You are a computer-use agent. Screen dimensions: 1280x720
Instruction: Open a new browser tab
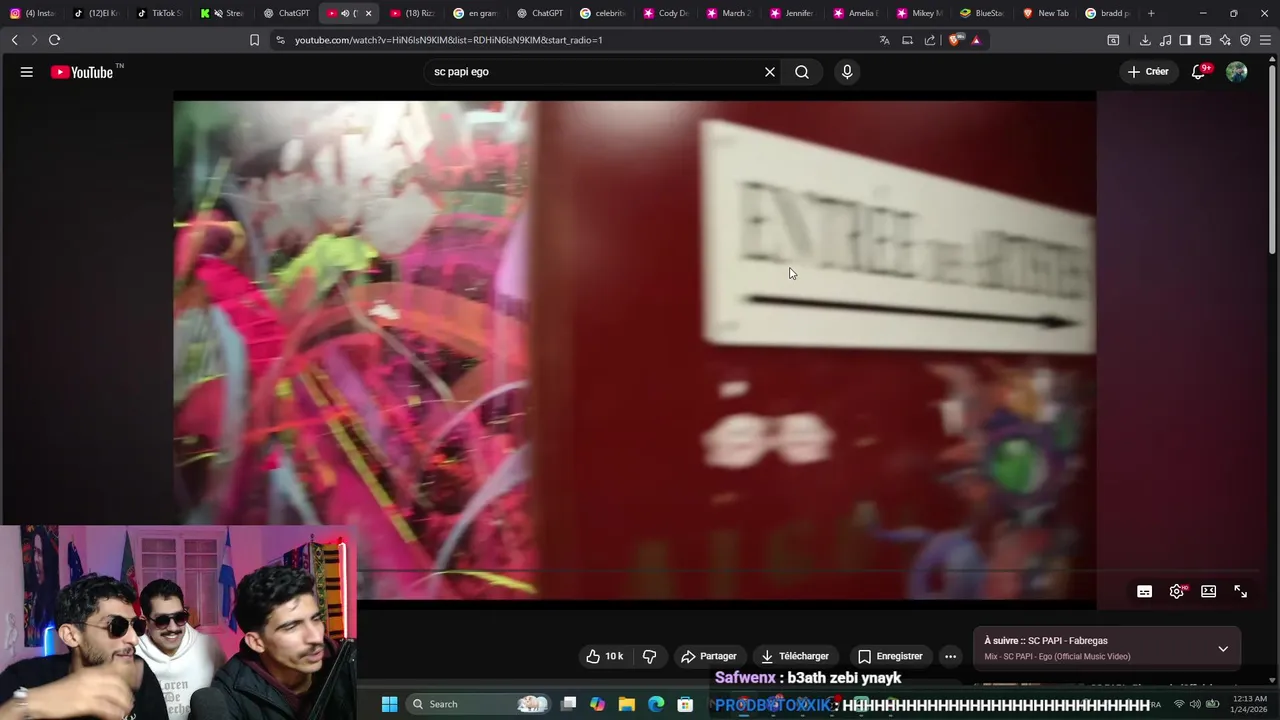coord(1151,13)
